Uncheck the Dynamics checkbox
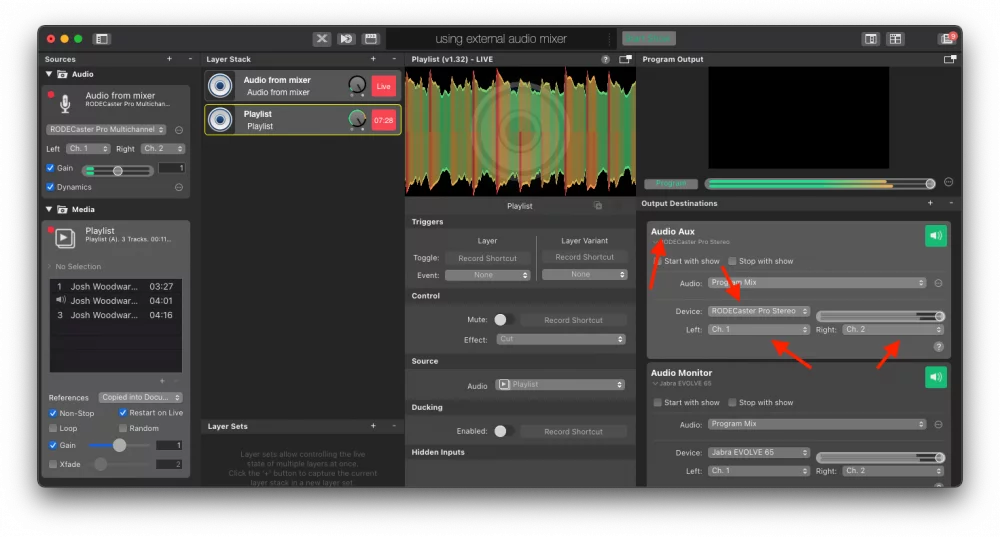The height and width of the screenshot is (537, 1000). [x=50, y=188]
